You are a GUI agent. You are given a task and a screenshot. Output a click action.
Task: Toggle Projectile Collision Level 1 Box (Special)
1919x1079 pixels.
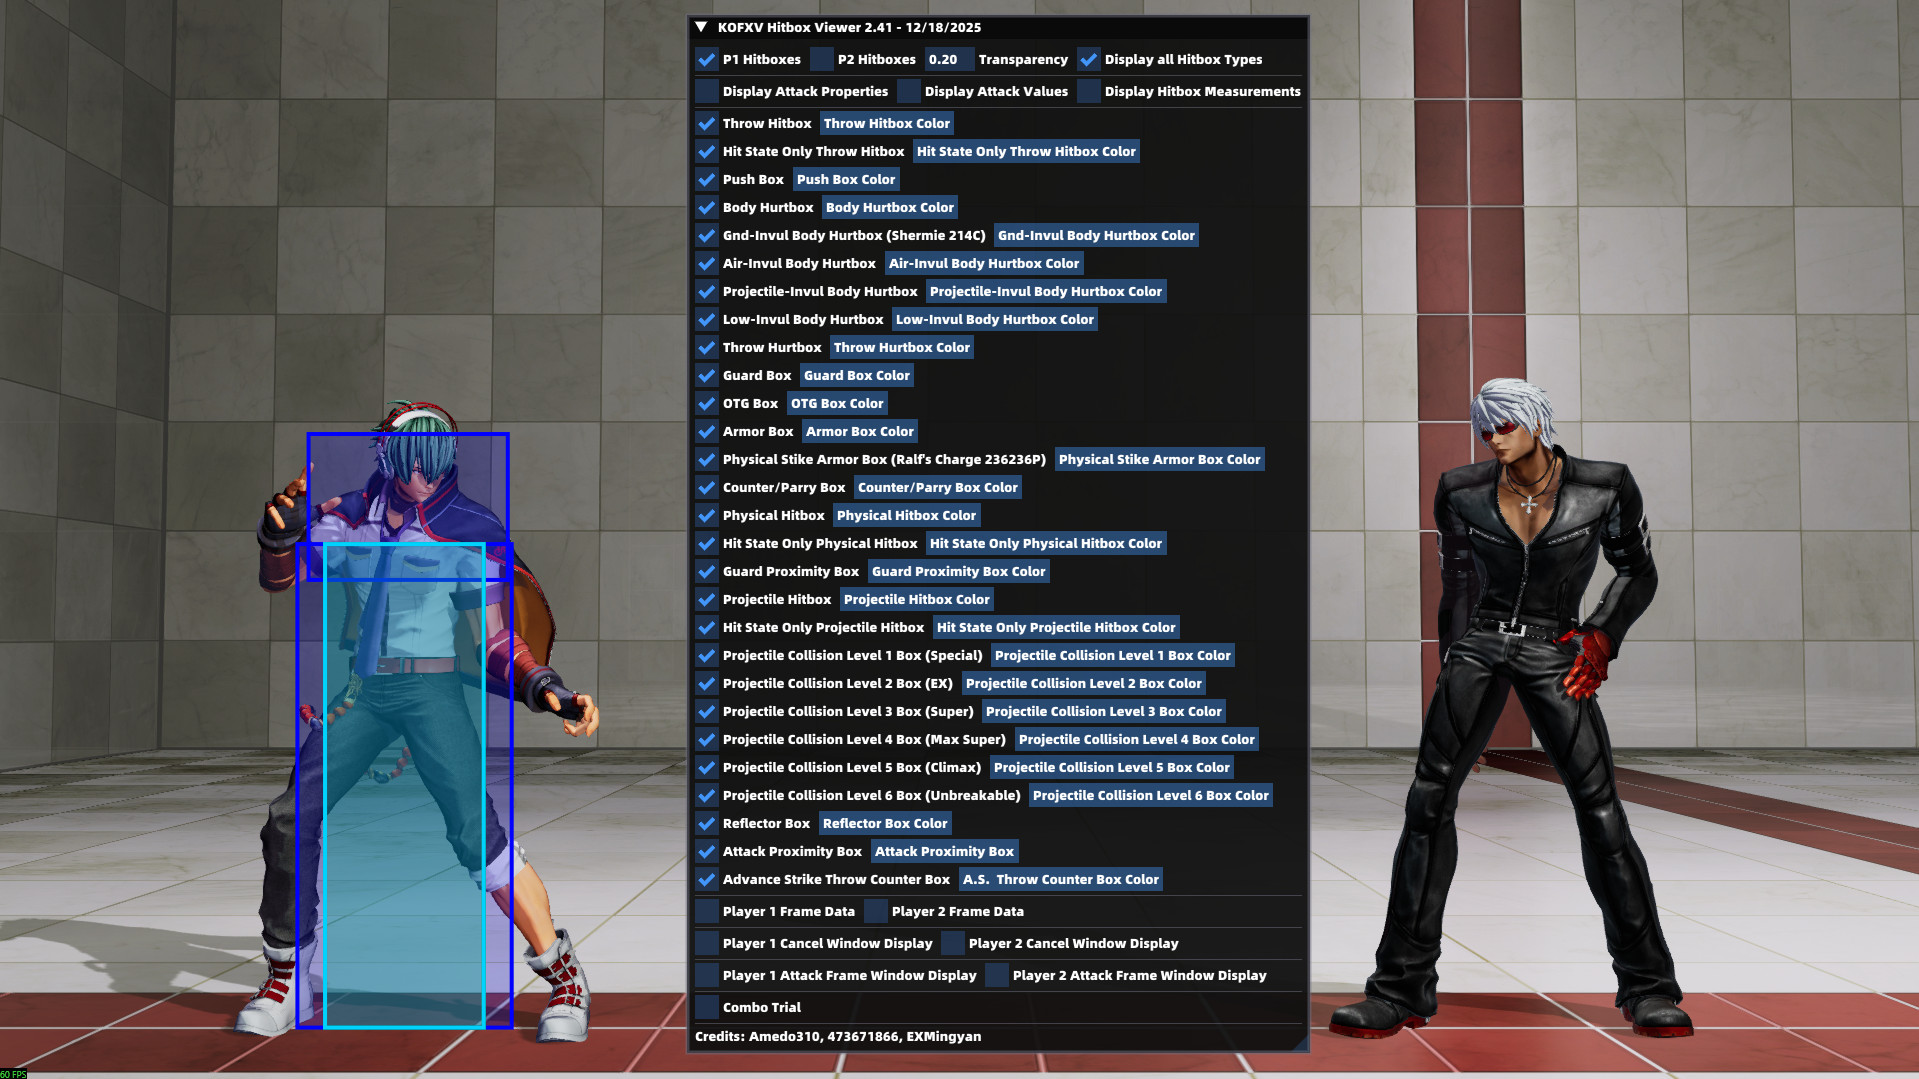pyautogui.click(x=707, y=655)
